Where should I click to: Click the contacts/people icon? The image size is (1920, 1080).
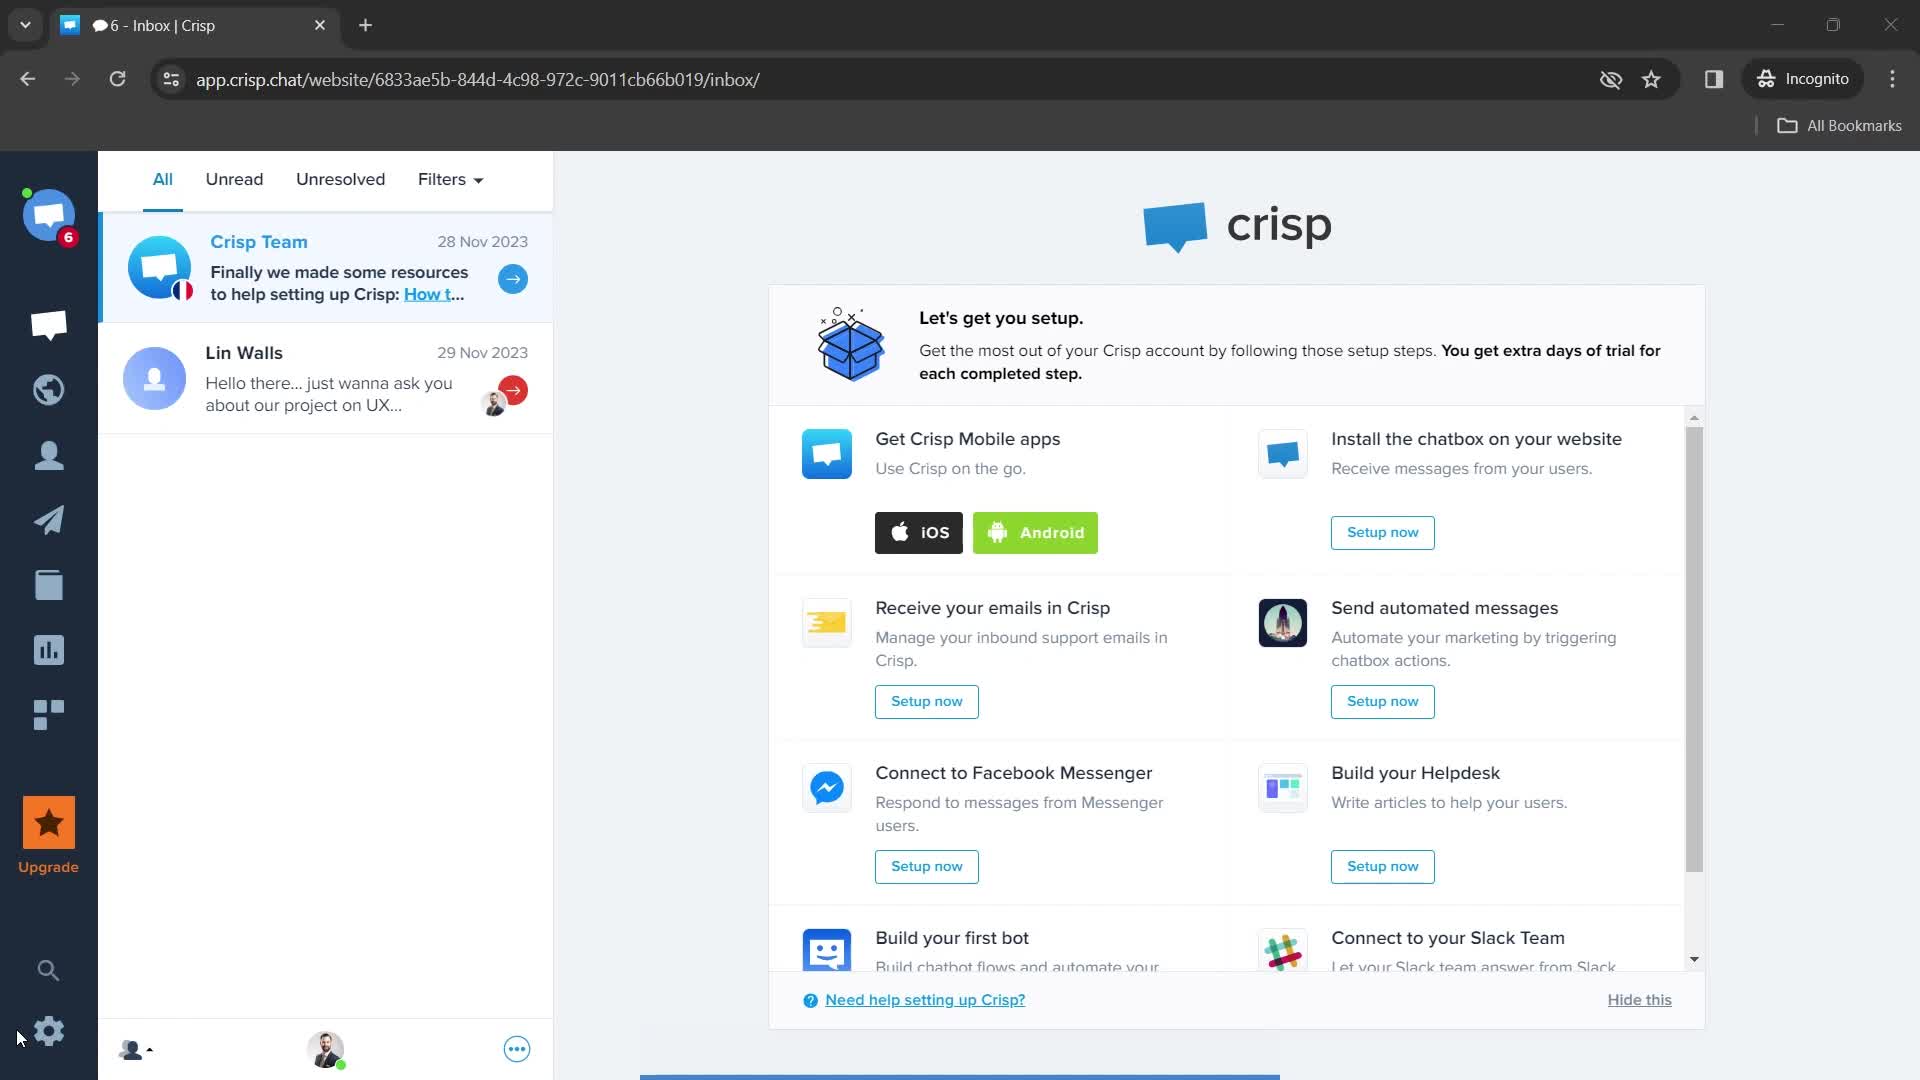click(x=49, y=455)
